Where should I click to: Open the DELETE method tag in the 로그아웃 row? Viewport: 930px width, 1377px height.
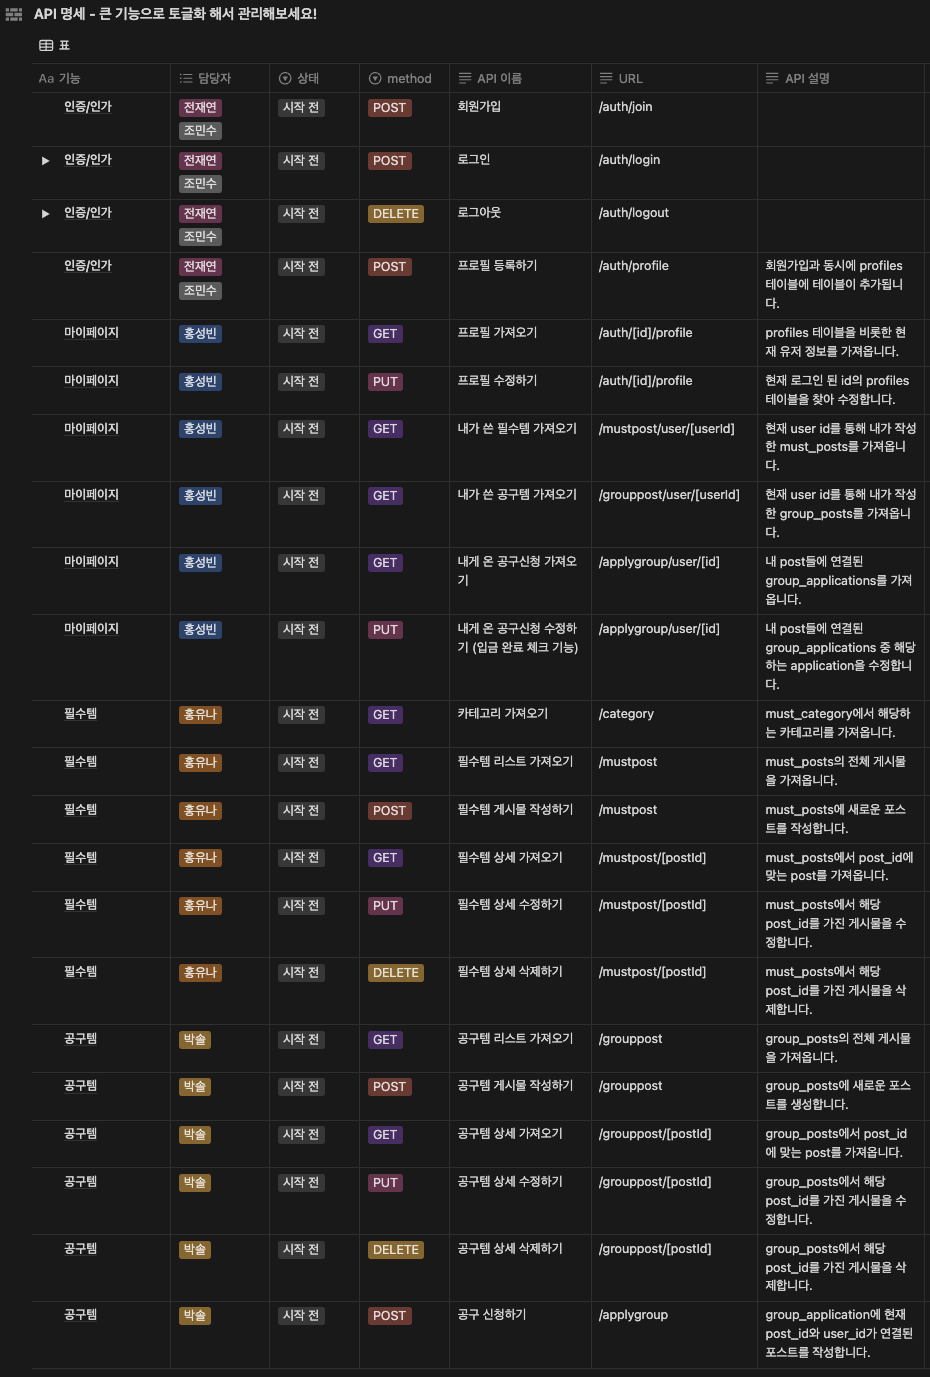tap(396, 214)
